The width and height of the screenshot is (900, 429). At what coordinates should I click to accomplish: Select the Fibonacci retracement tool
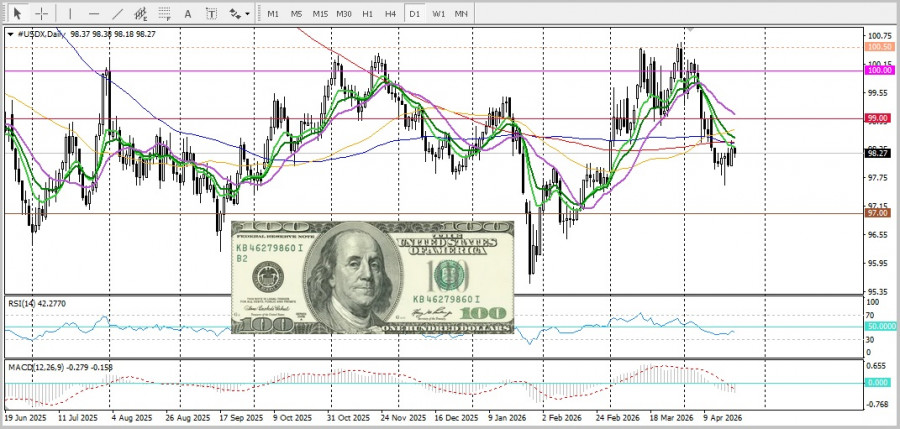tap(165, 13)
